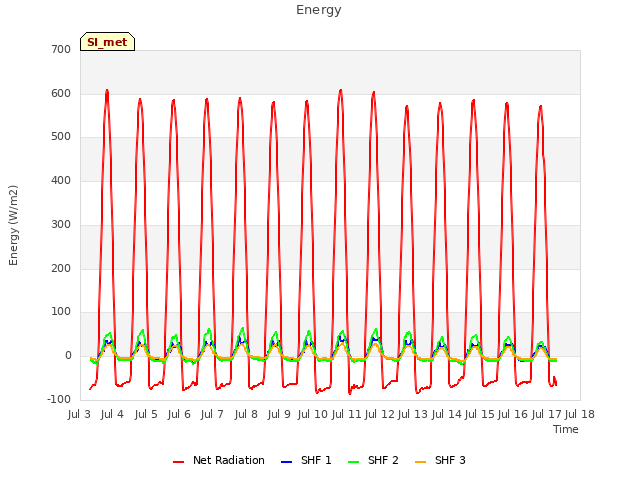The width and height of the screenshot is (640, 480).
Task: Click the Jul 9 x-axis tick label
Action: (279, 414)
